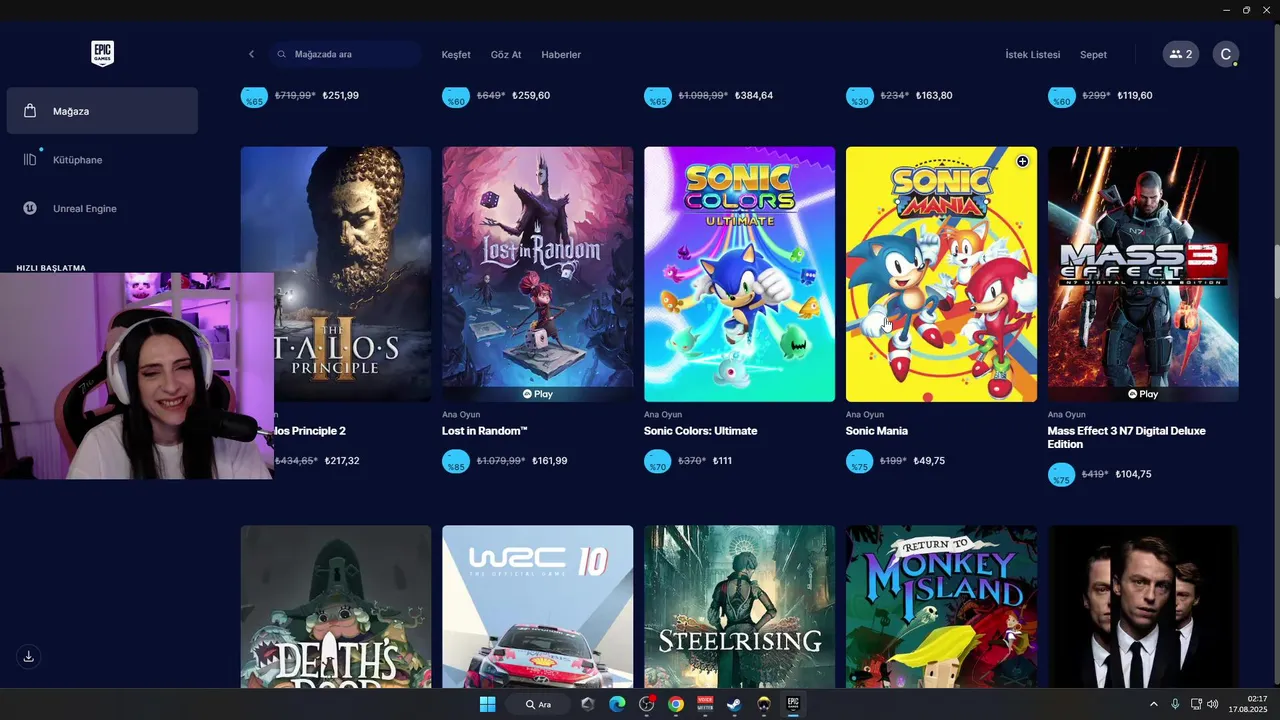Image resolution: width=1280 pixels, height=720 pixels.
Task: Open Google Chrome from the taskbar
Action: pos(676,704)
